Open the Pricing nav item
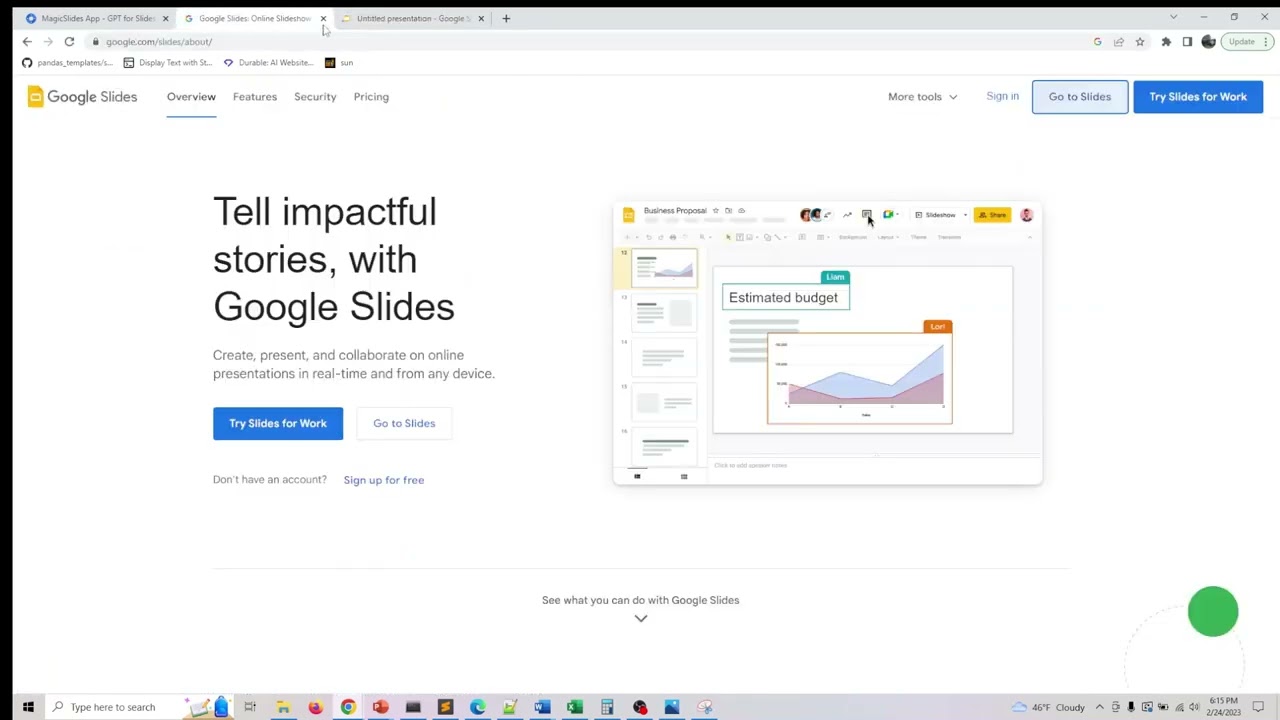Viewport: 1280px width, 720px height. pyautogui.click(x=371, y=97)
